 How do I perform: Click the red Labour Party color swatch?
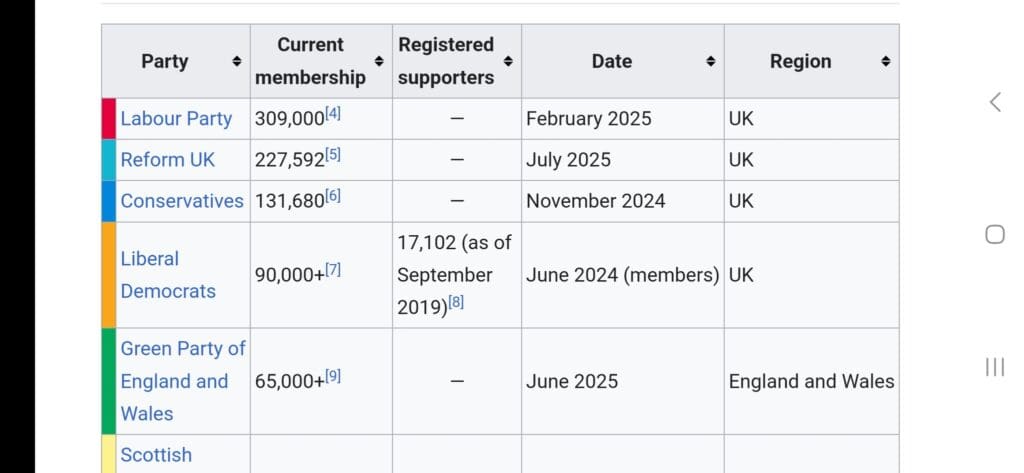(108, 118)
